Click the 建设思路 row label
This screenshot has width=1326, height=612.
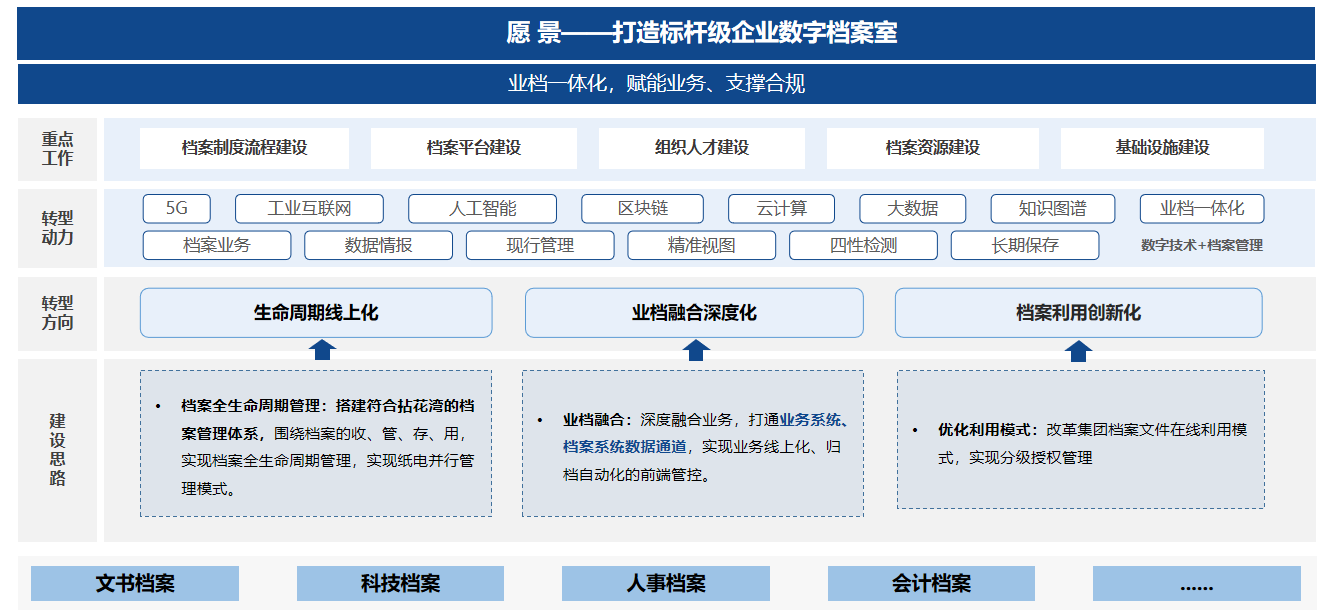[58, 449]
